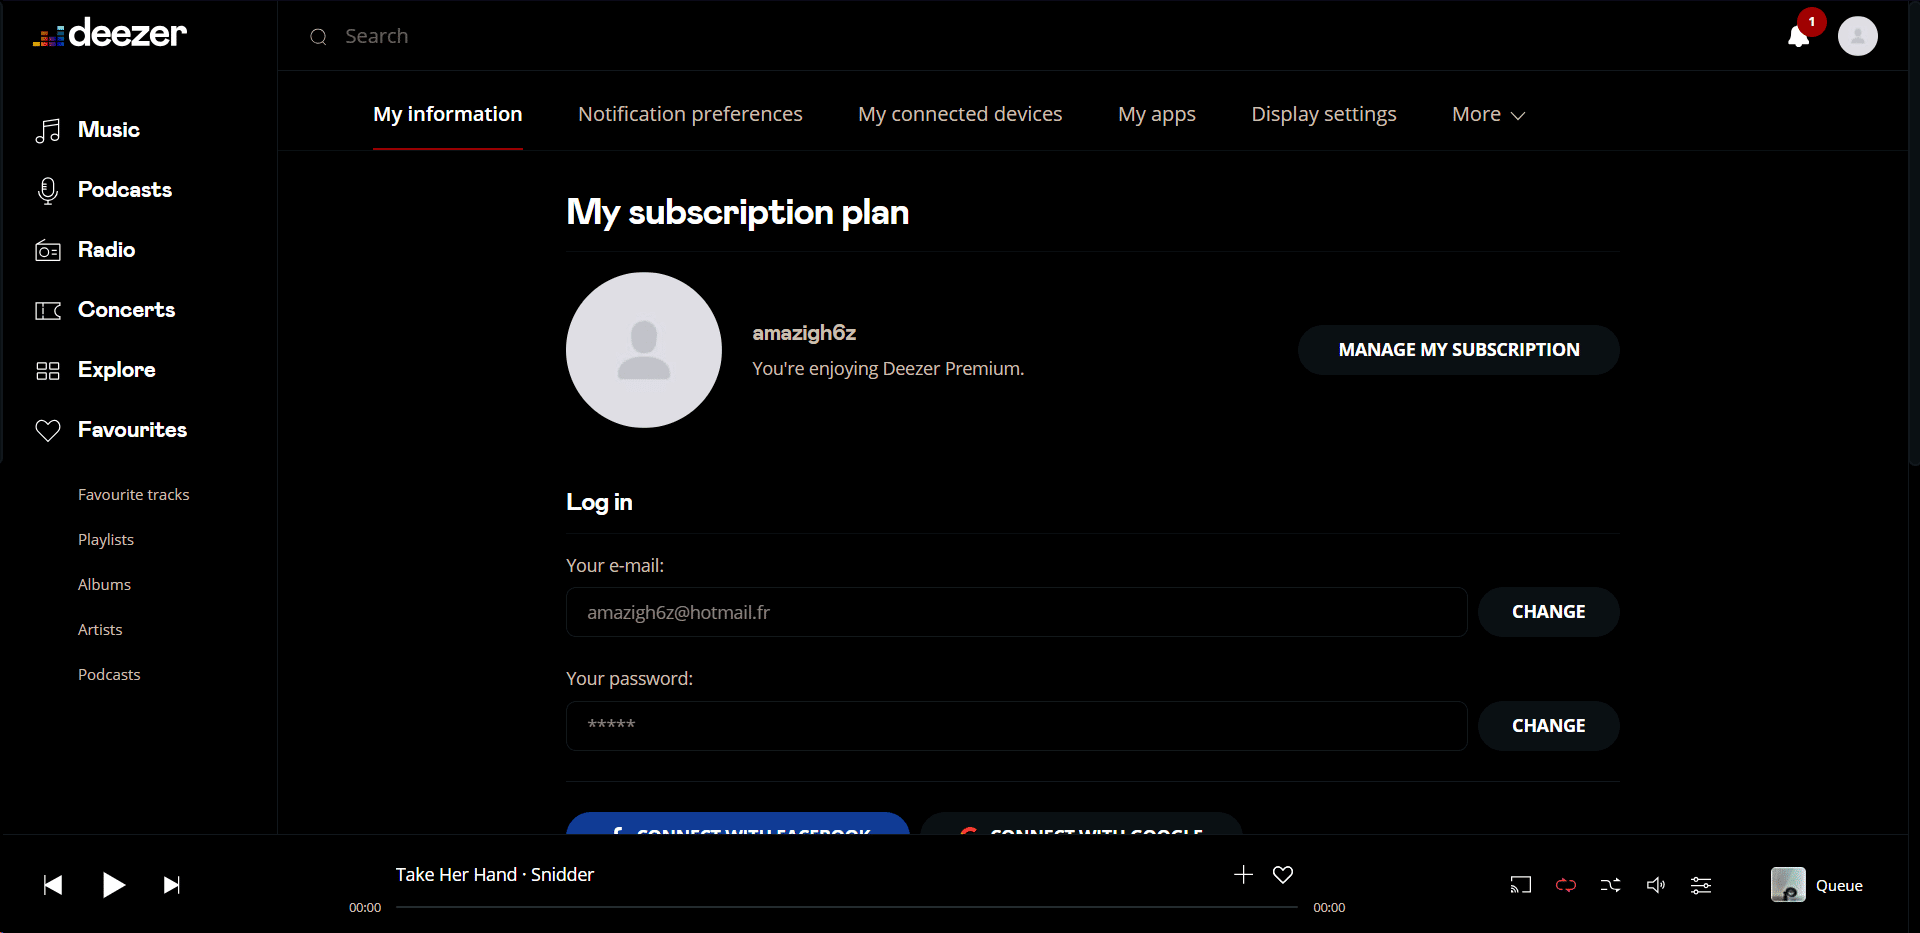Image resolution: width=1920 pixels, height=933 pixels.
Task: Open the Music section icon
Action: 48,130
